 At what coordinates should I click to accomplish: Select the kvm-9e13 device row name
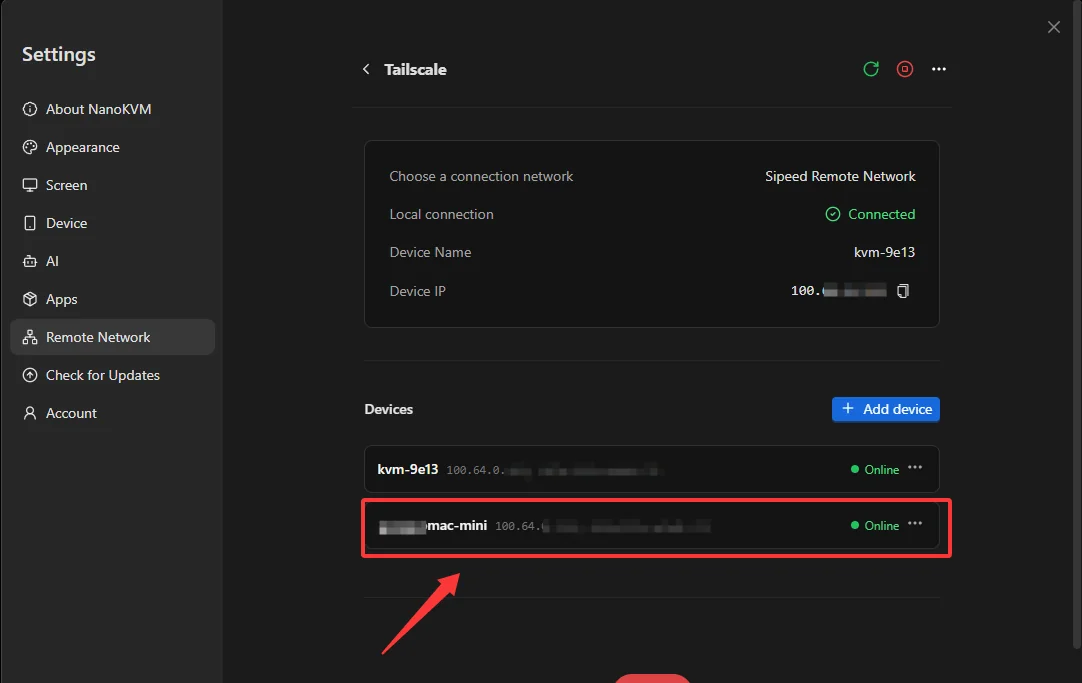(x=408, y=469)
